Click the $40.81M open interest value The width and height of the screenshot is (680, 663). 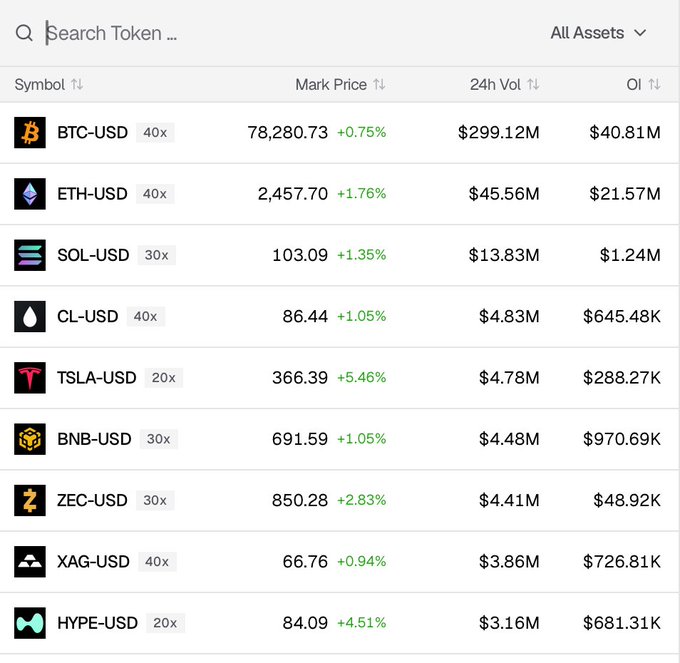[625, 132]
